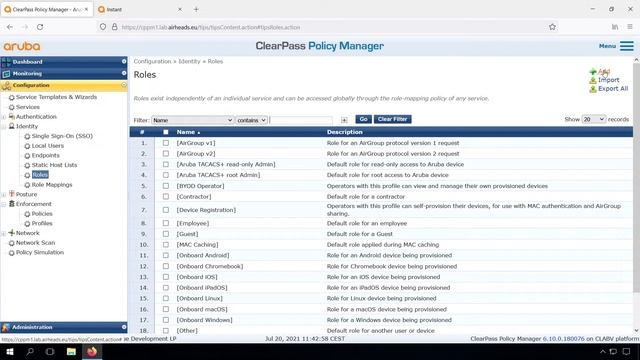Check the [BYOD Operator] row checkbox
640x360 pixels.
pos(166,186)
